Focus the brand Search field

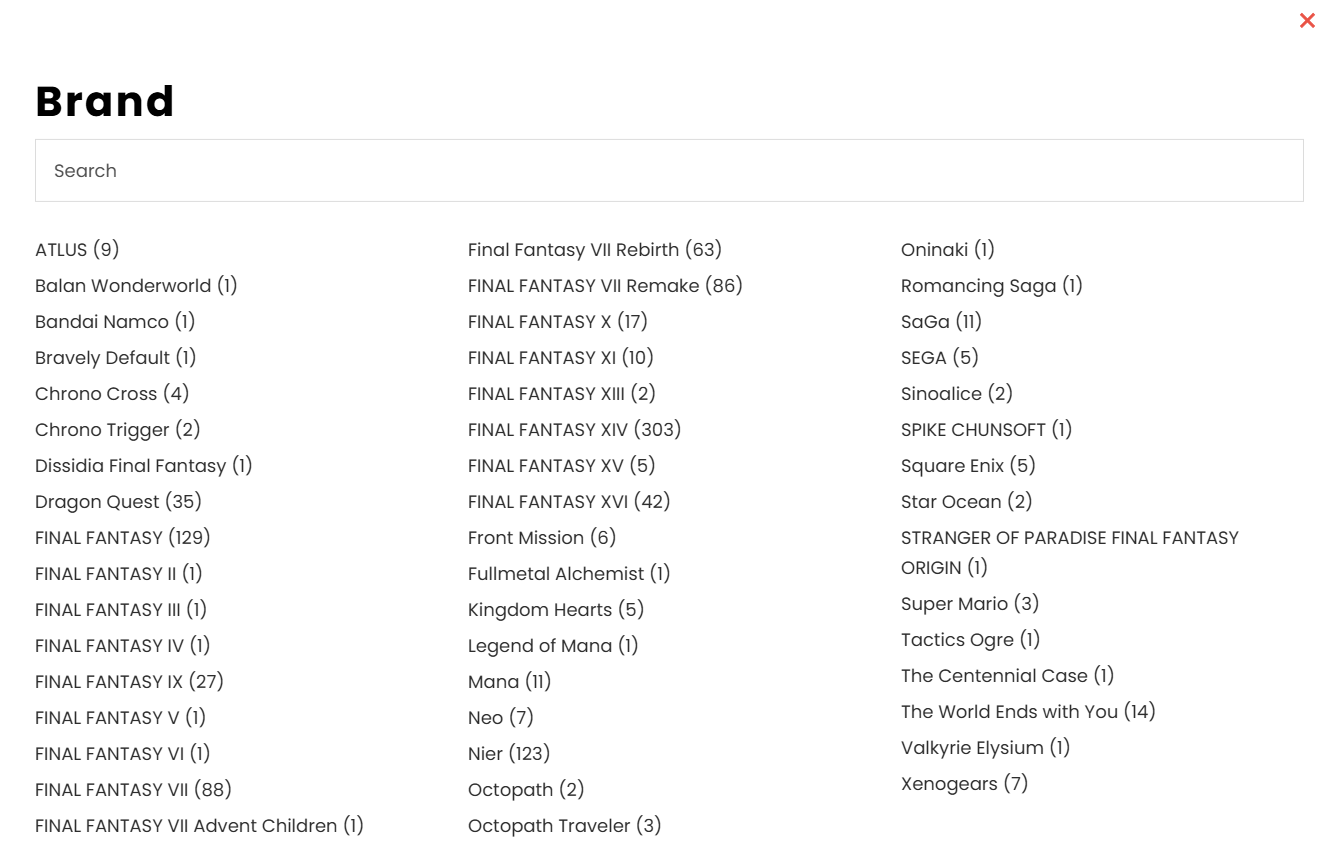(x=669, y=171)
